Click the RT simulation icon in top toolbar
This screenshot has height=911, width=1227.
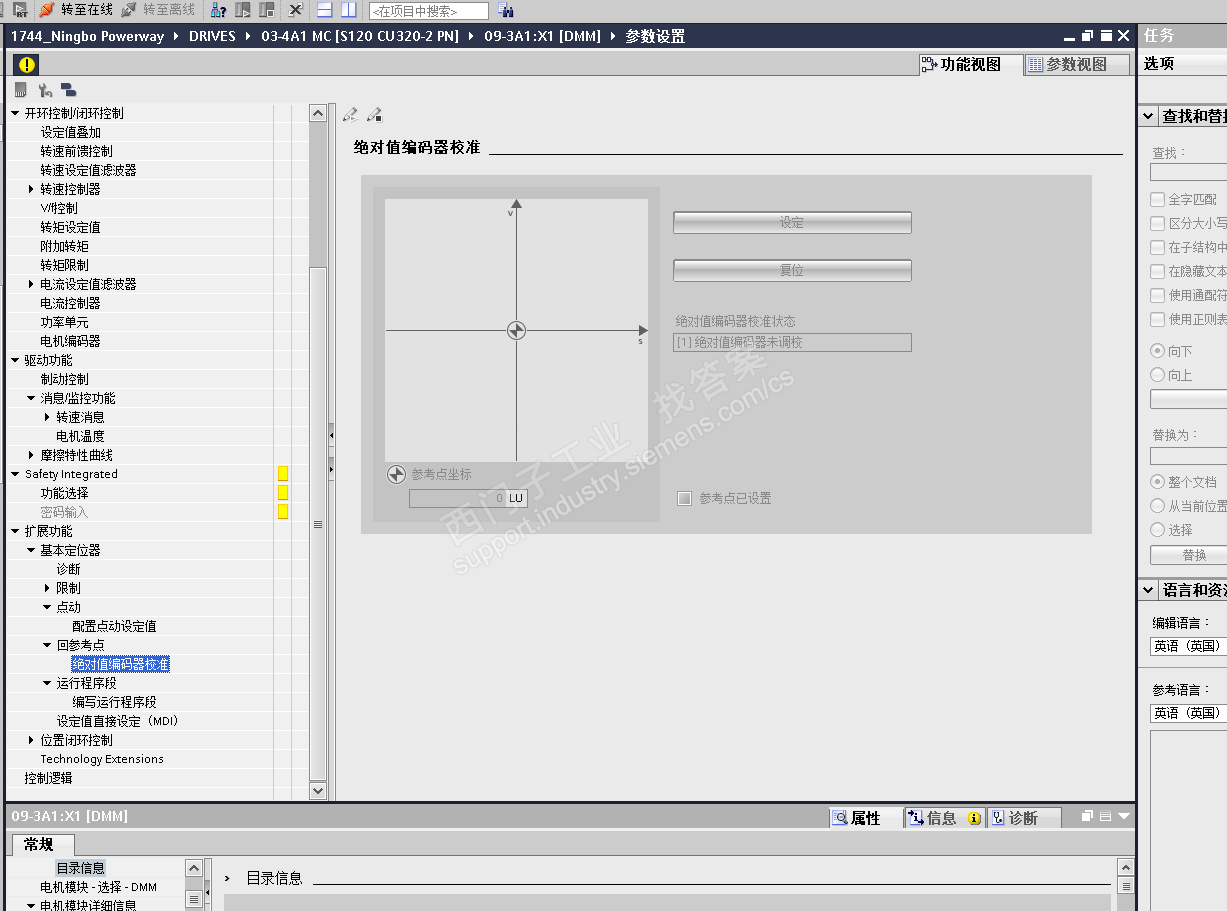click(19, 10)
